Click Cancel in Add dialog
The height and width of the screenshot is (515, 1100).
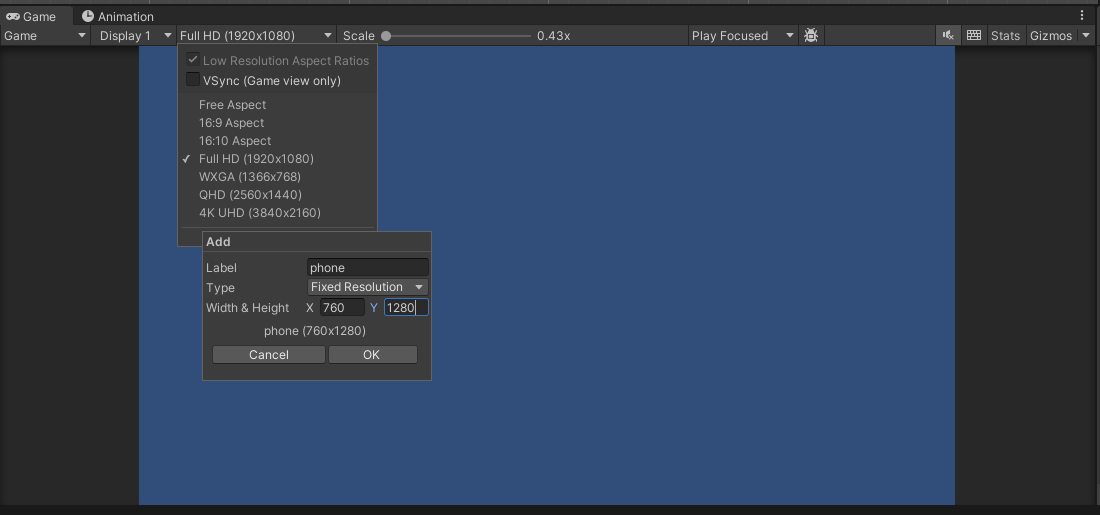(269, 354)
